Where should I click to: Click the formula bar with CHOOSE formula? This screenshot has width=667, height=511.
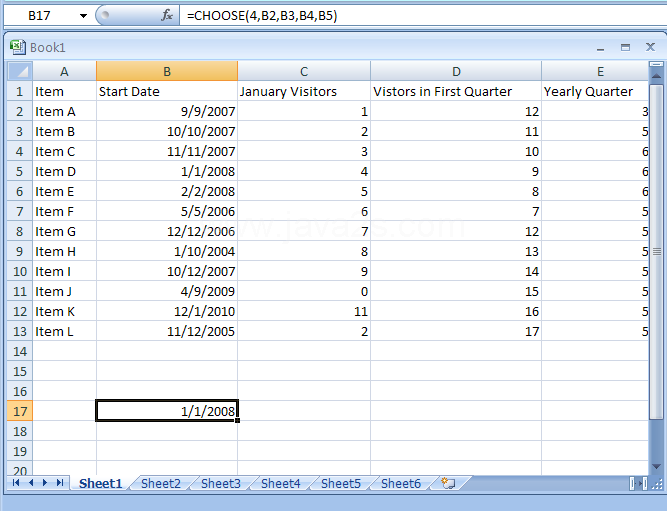pos(421,16)
